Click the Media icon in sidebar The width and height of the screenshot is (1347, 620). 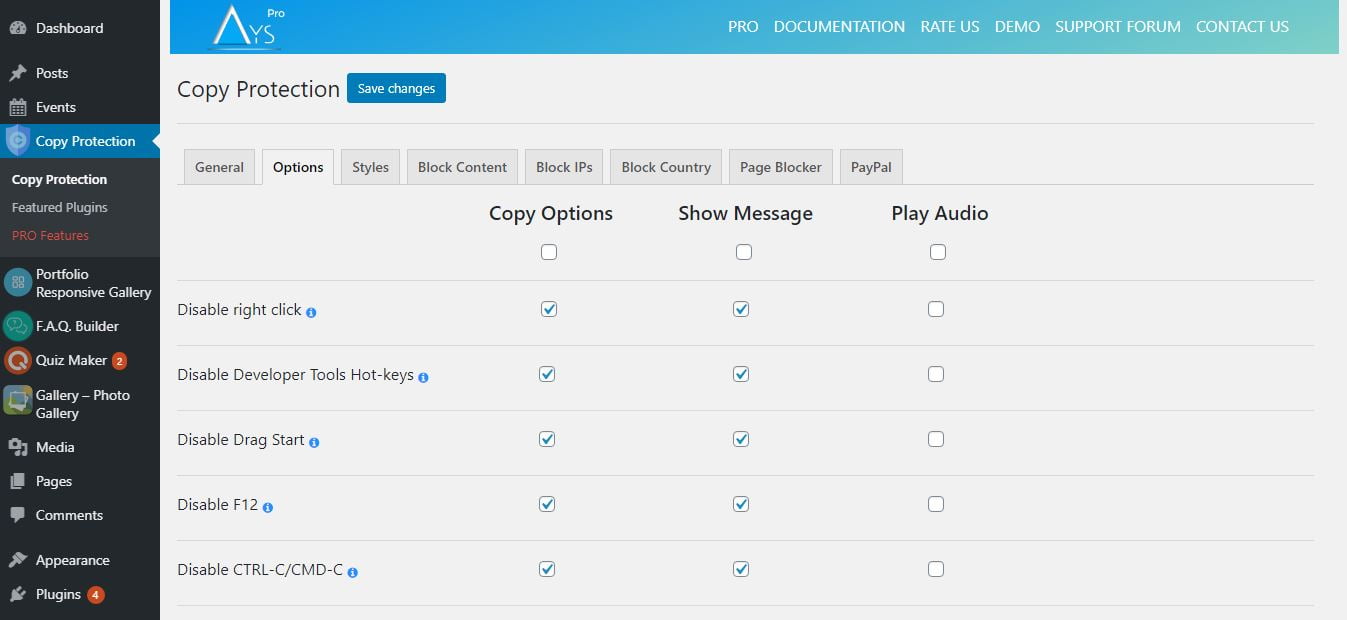click(x=18, y=447)
